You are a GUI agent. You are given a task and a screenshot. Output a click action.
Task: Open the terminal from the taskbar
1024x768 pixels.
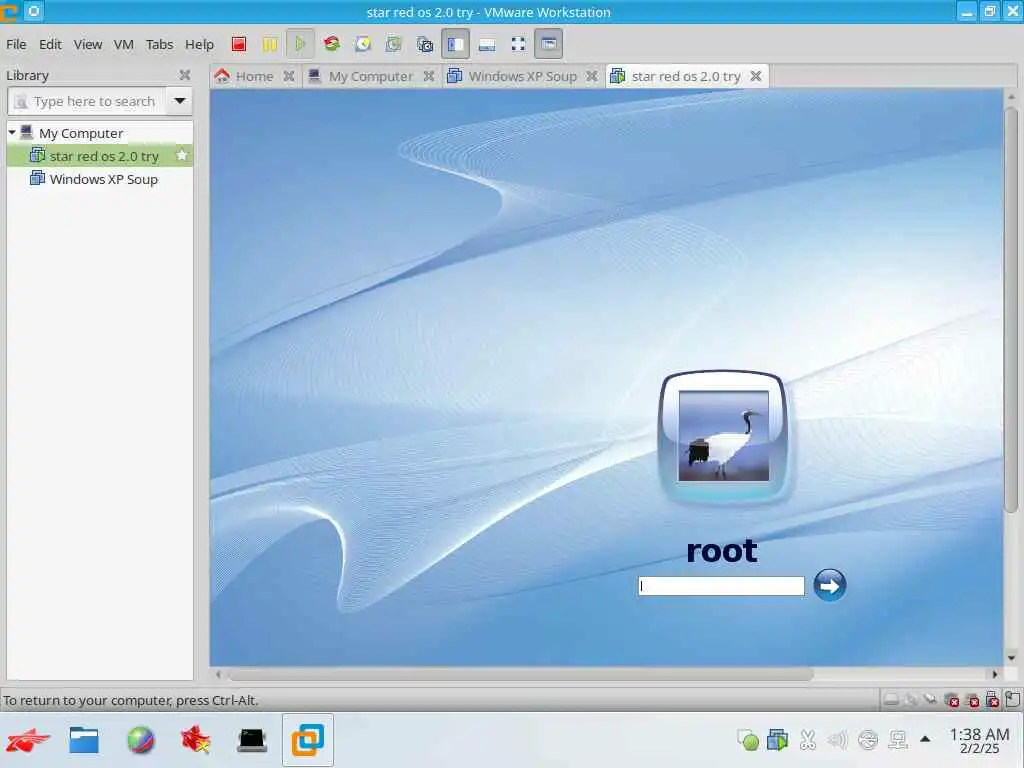click(x=252, y=741)
